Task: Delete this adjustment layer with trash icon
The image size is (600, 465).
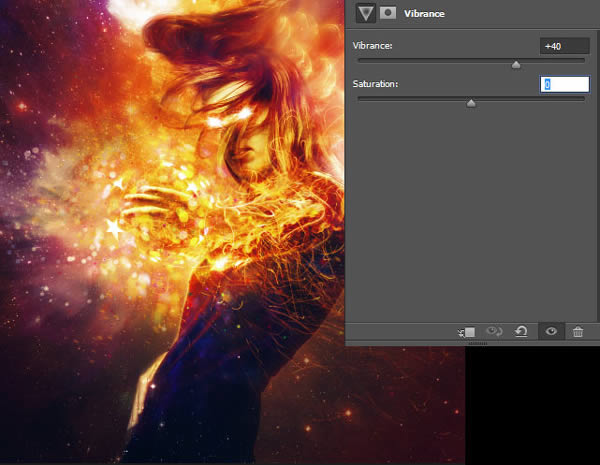Action: 578,331
